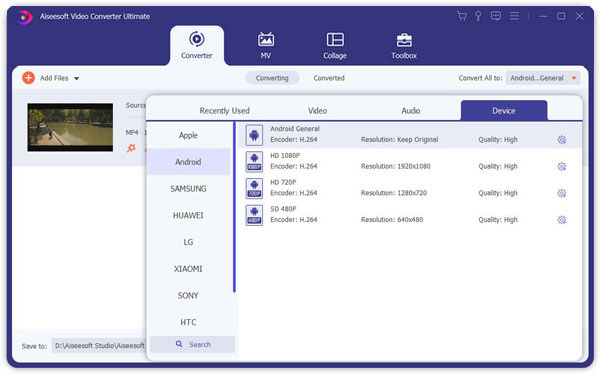Select the HD 1080P profile name

[x=285, y=155]
